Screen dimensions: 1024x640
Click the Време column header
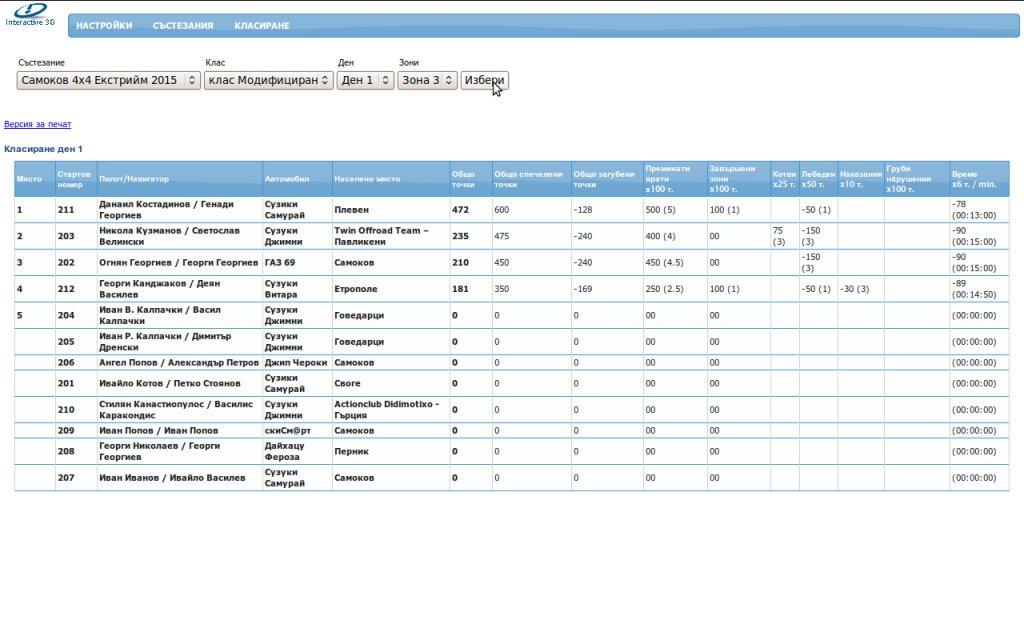click(973, 179)
